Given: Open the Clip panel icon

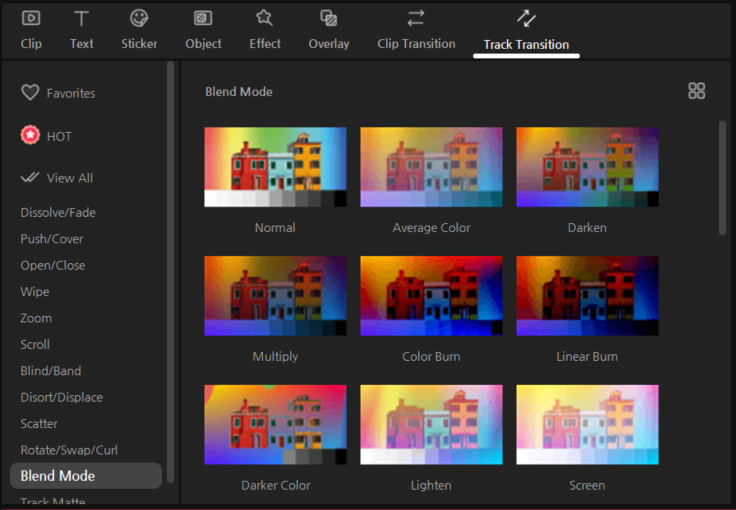Looking at the screenshot, I should click(31, 18).
